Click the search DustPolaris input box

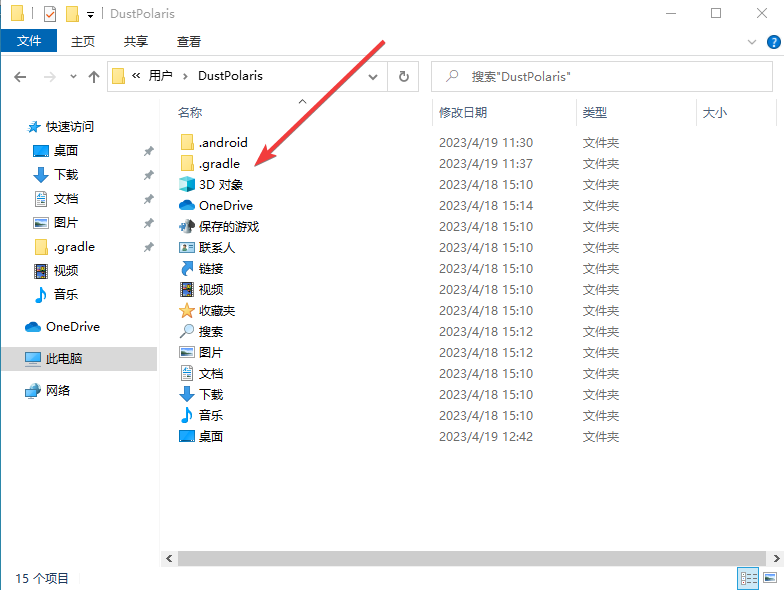[x=602, y=76]
